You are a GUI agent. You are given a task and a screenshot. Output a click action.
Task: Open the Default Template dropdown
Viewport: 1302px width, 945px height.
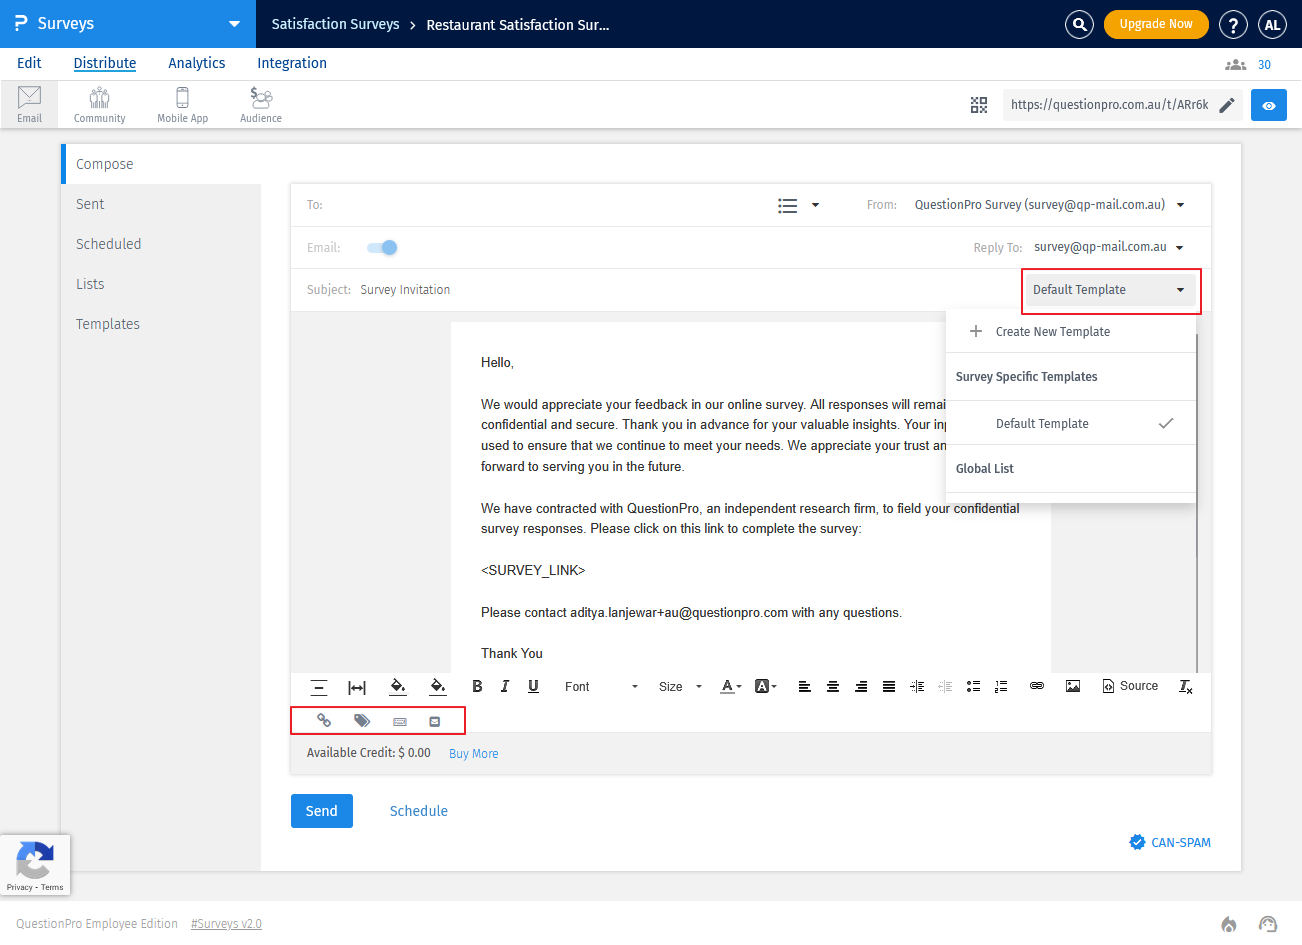point(1110,290)
